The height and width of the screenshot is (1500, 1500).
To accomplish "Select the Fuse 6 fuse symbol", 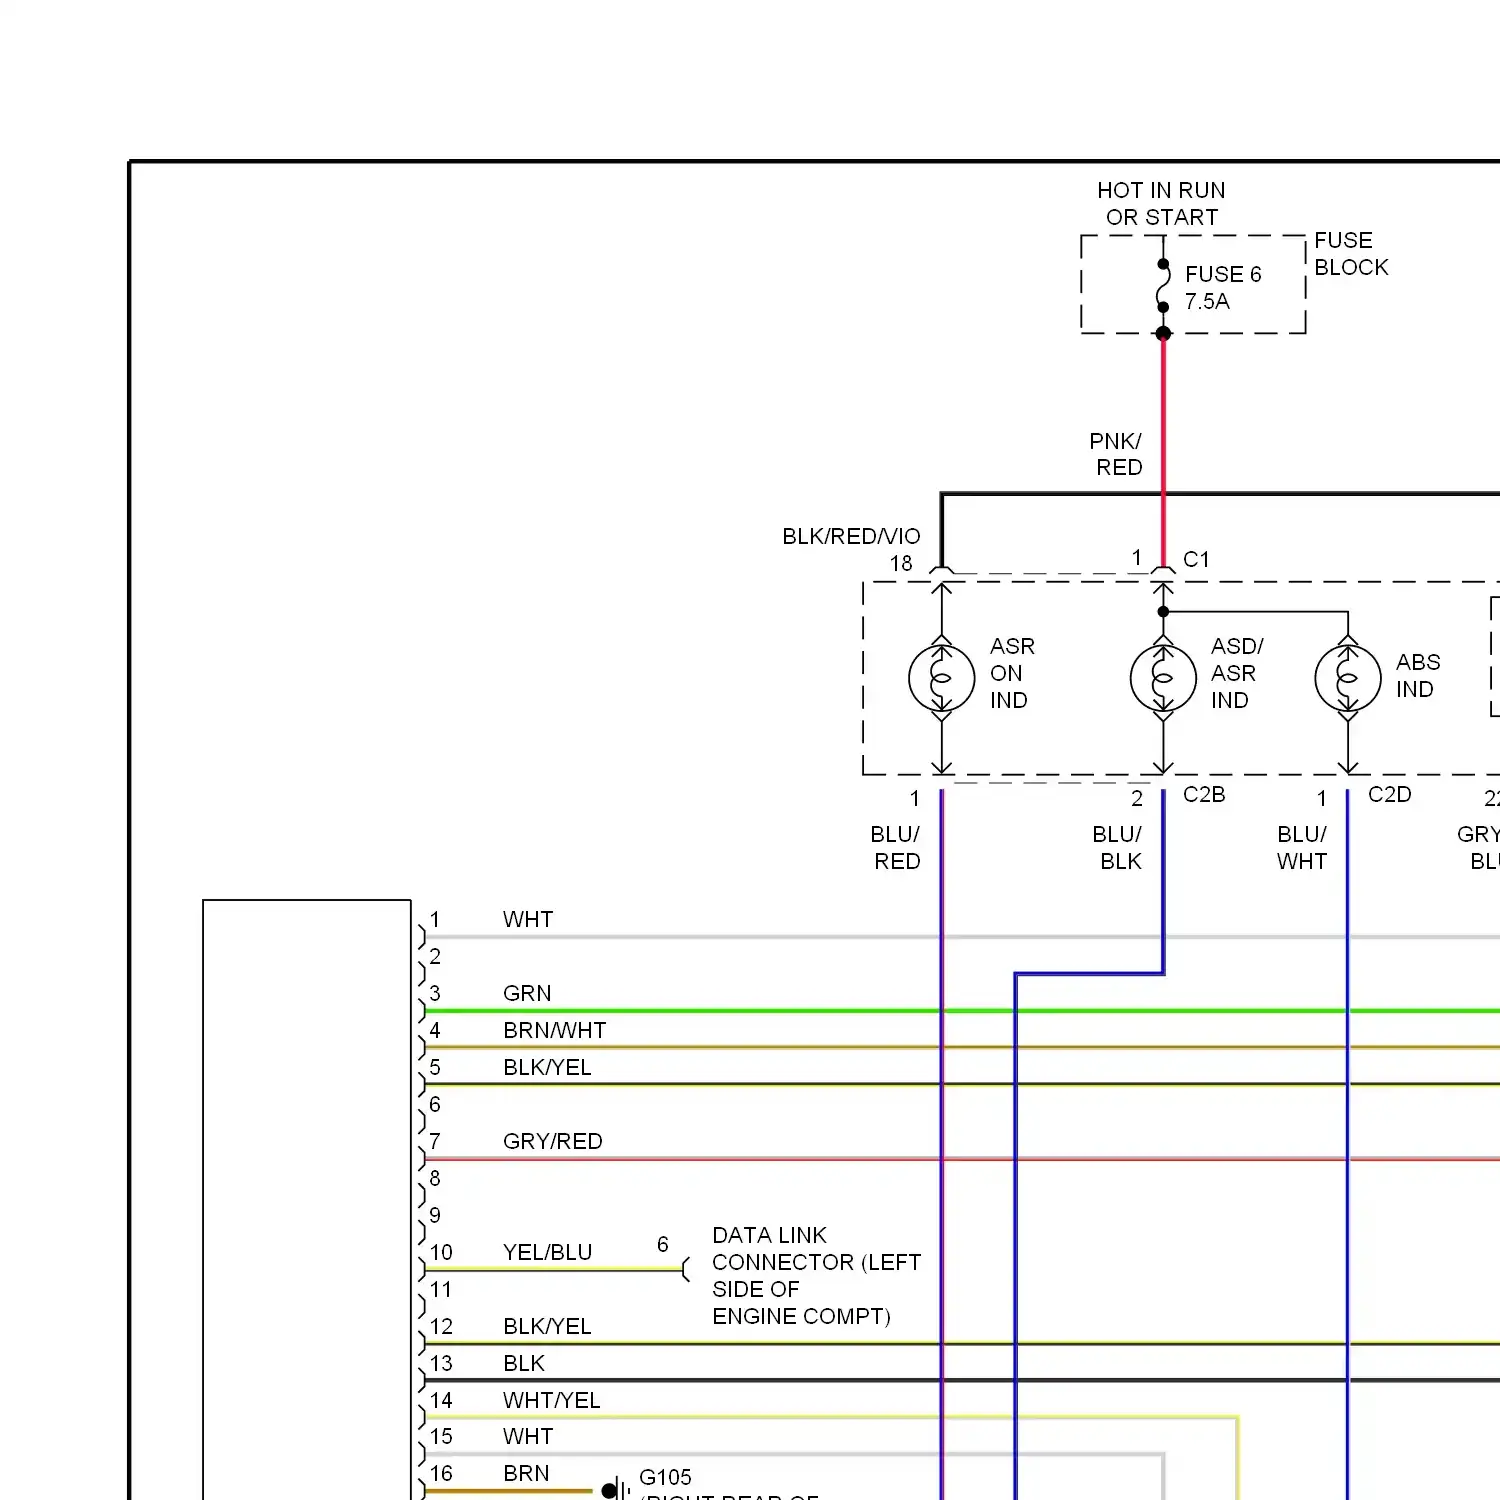I will point(1163,286).
